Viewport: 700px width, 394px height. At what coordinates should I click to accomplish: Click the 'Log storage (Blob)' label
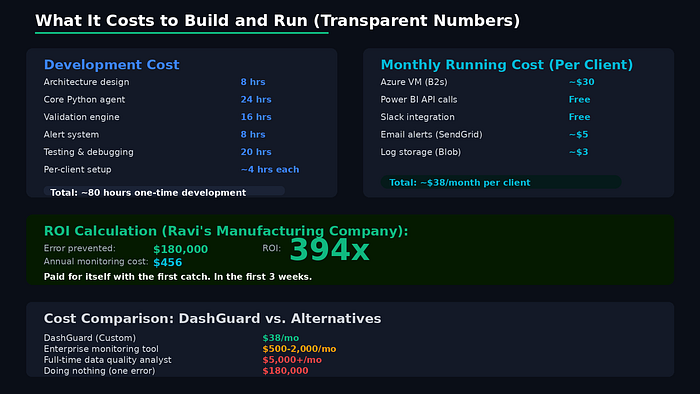click(x=421, y=152)
